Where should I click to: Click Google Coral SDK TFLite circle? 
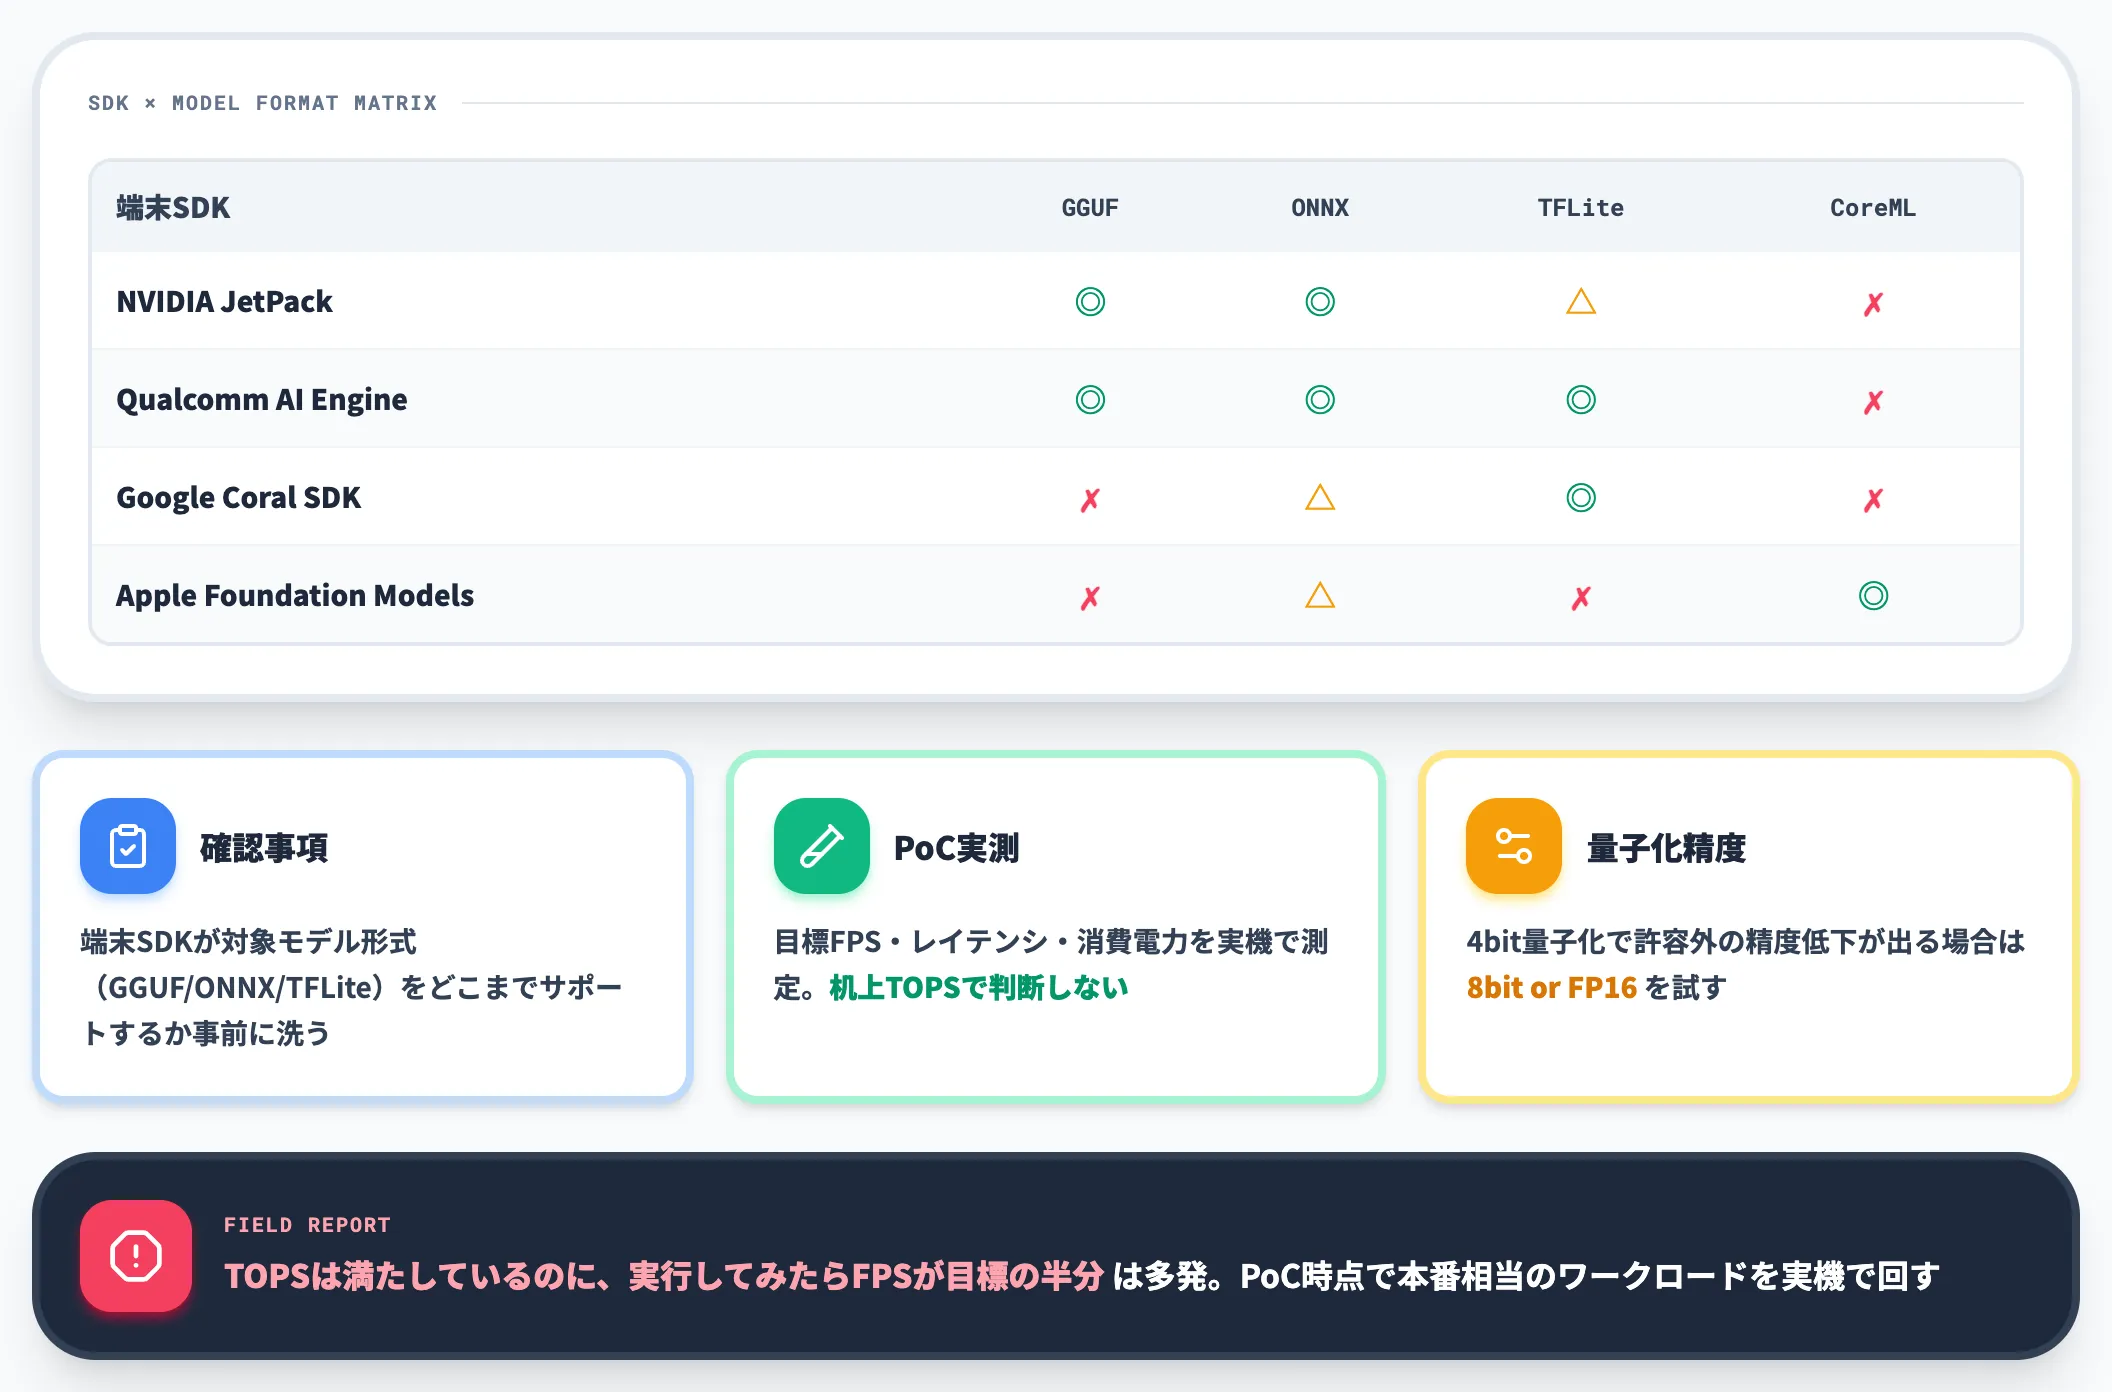click(1581, 497)
